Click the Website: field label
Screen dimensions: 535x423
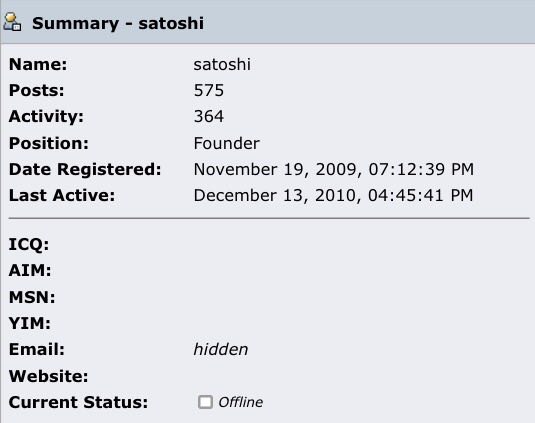tap(48, 376)
